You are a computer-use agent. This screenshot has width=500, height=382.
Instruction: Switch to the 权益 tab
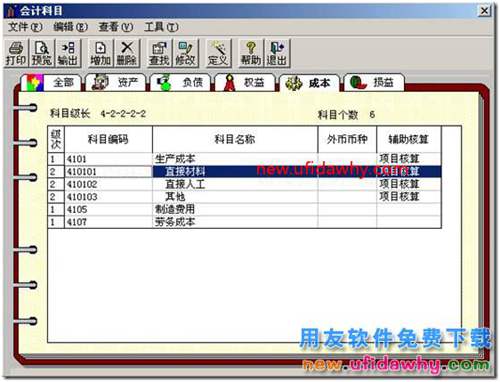point(245,82)
